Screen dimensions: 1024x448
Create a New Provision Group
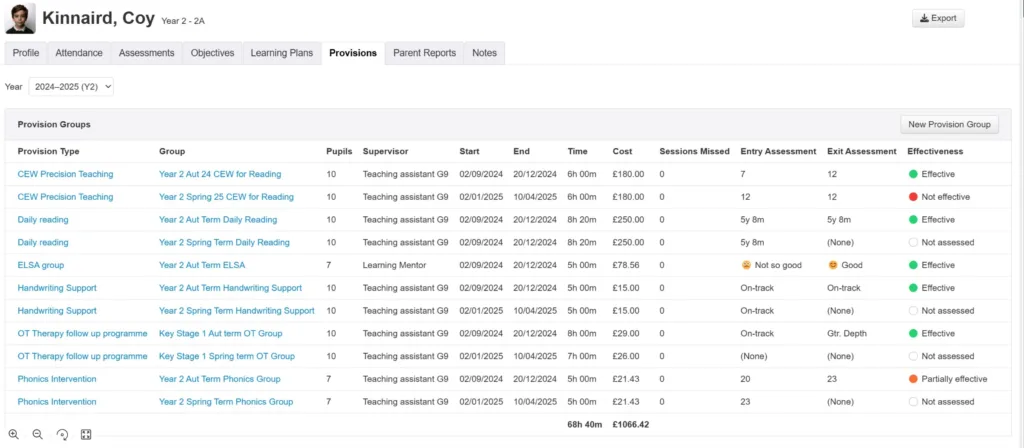pos(949,124)
